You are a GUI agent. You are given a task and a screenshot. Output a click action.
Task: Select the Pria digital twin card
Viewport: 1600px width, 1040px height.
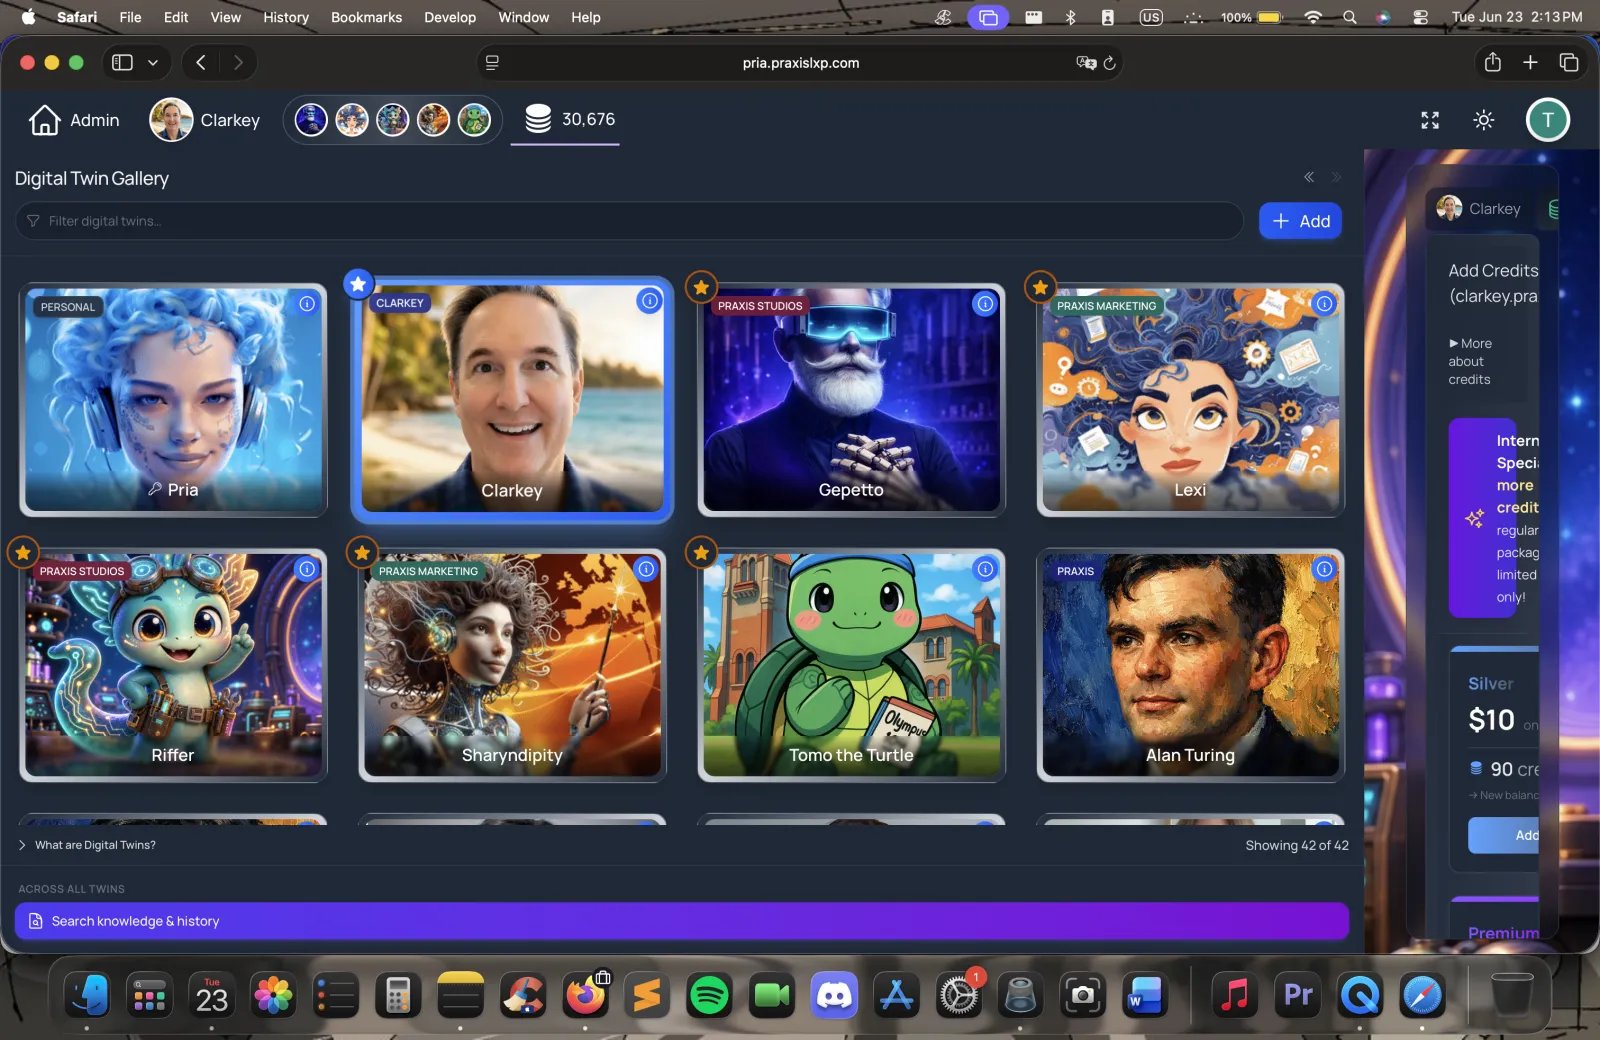click(x=173, y=400)
